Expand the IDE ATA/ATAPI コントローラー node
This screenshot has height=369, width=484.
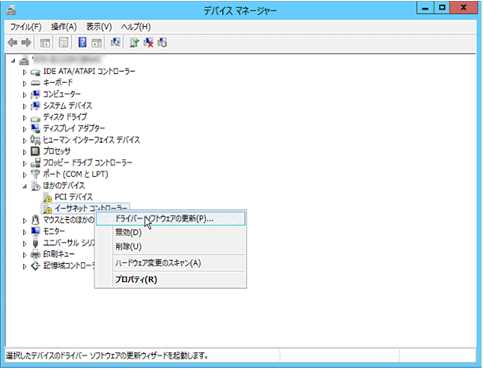pos(24,72)
